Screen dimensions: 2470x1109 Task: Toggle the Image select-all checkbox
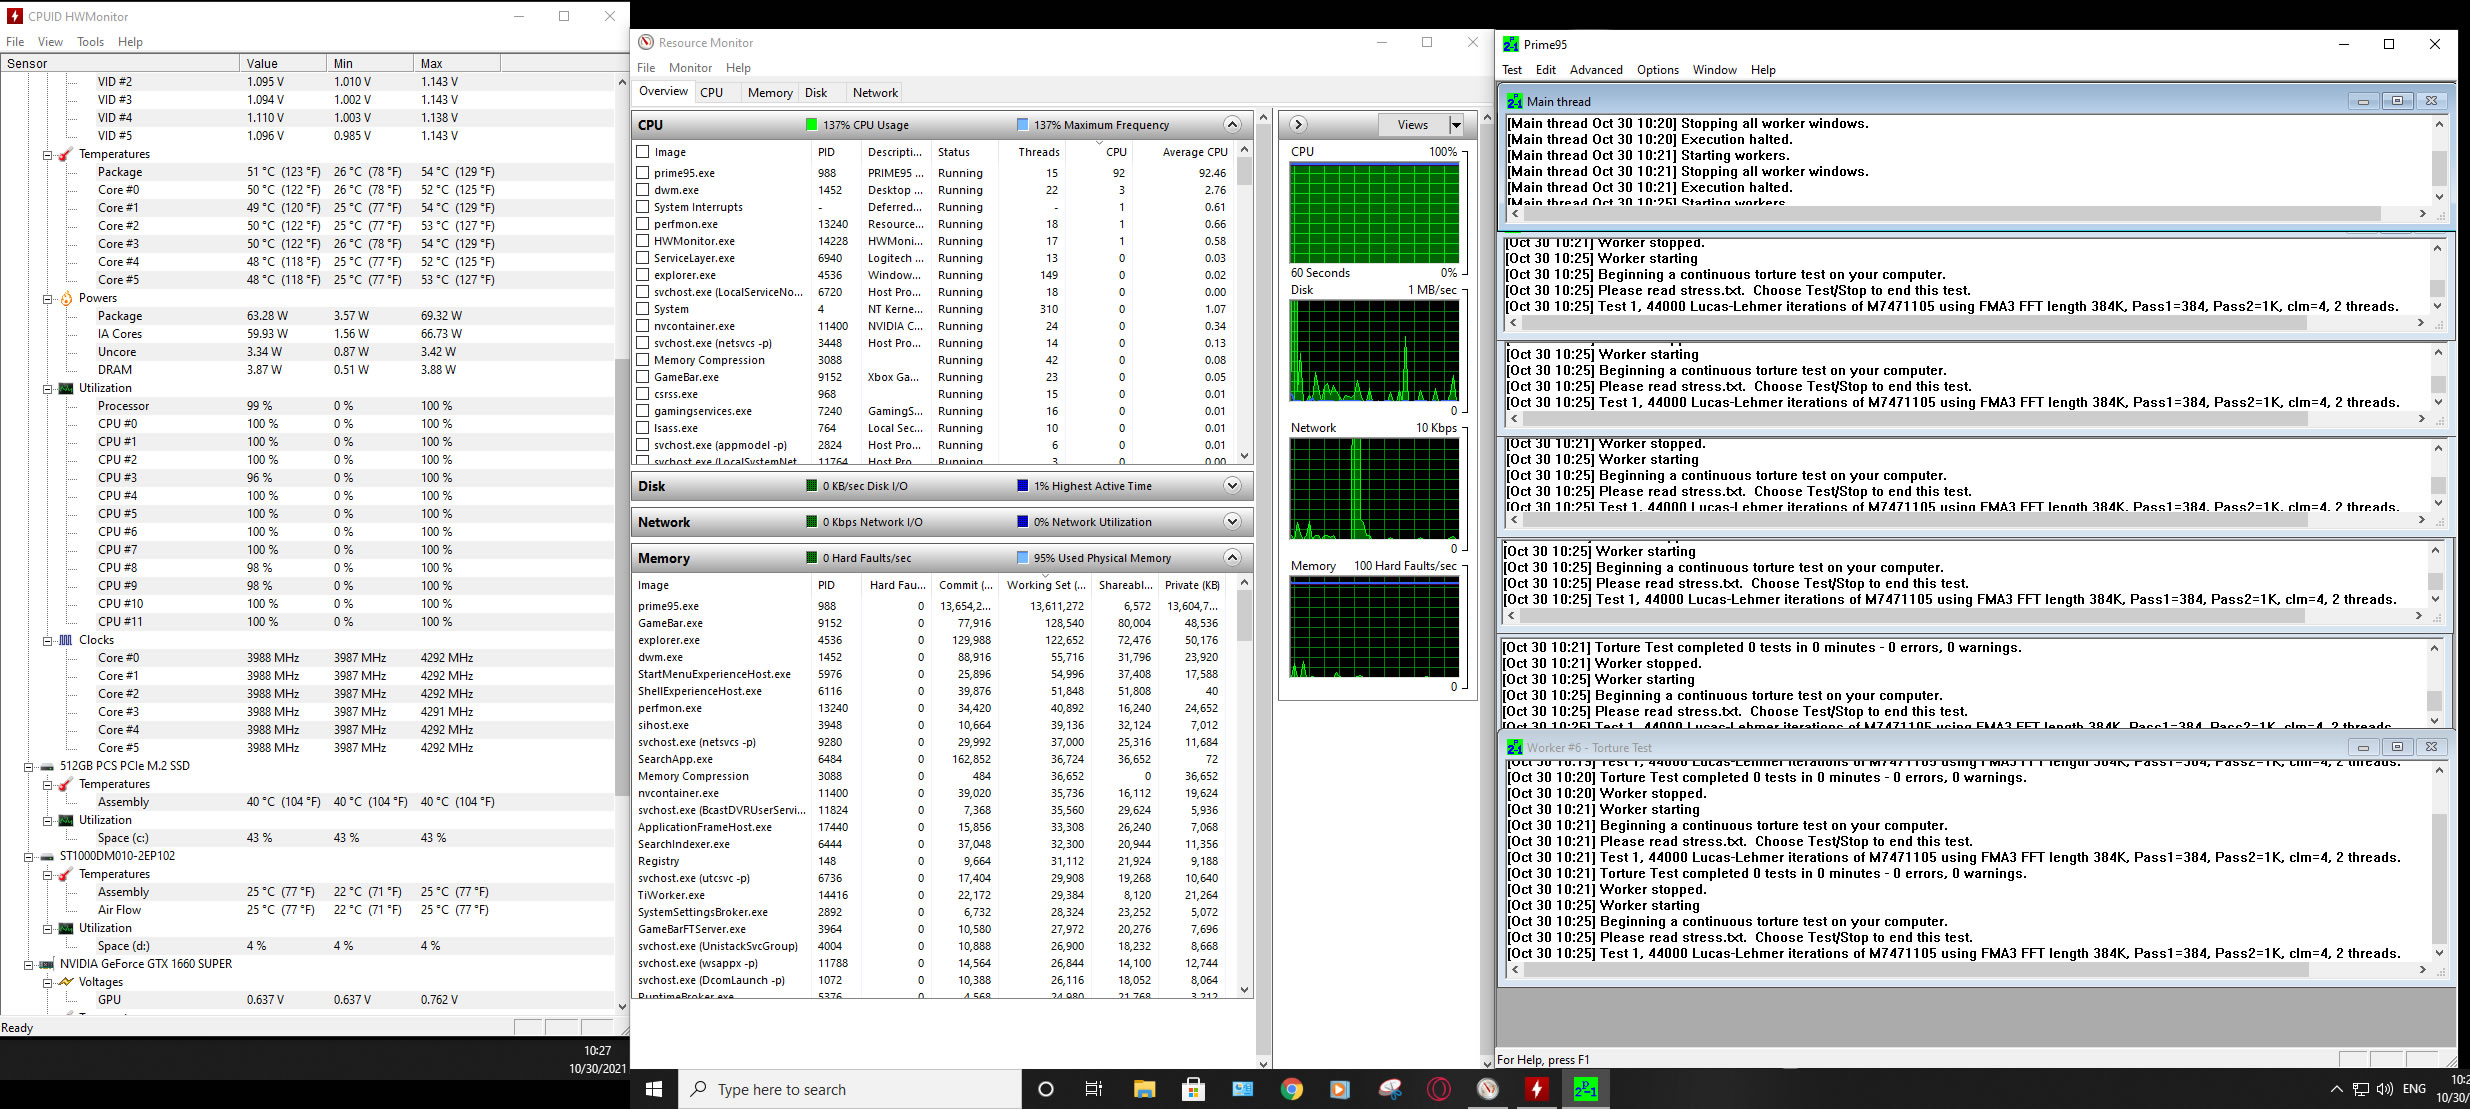pos(643,152)
